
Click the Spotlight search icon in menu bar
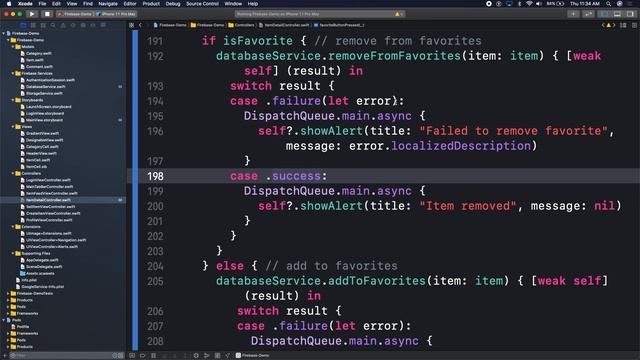click(608, 4)
